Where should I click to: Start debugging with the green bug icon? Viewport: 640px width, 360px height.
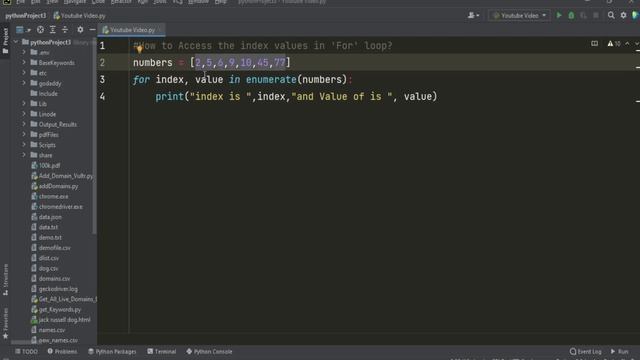[x=571, y=16]
